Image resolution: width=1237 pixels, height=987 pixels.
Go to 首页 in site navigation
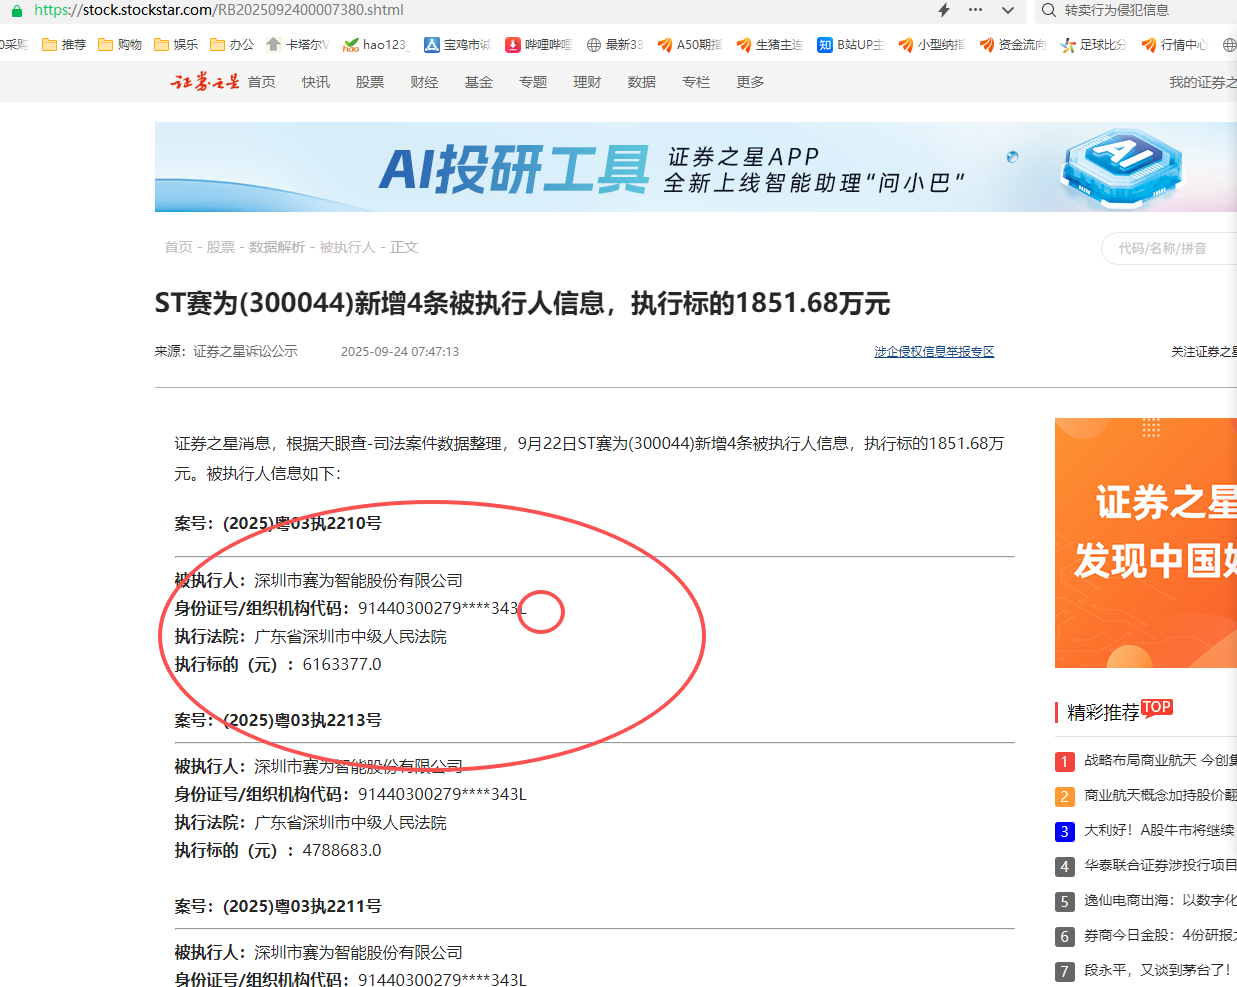(x=262, y=82)
